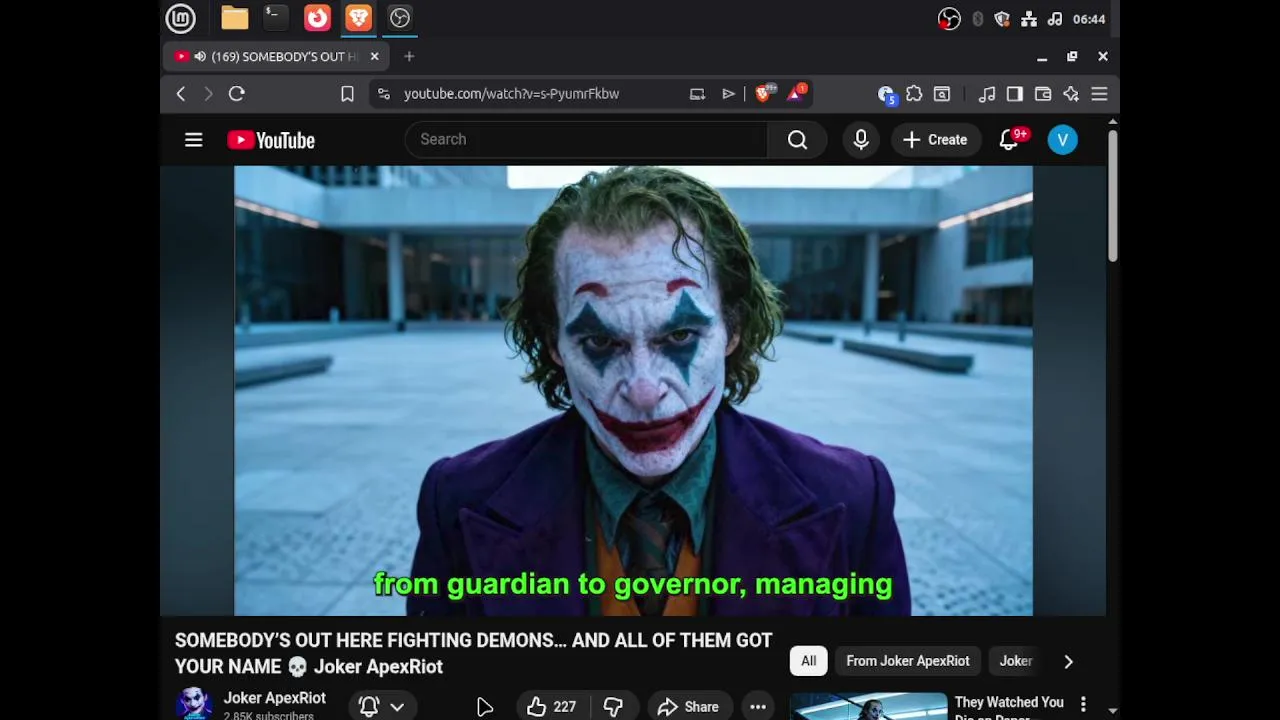Open OBS Studio from the panel
The height and width of the screenshot is (720, 1280).
(x=400, y=18)
